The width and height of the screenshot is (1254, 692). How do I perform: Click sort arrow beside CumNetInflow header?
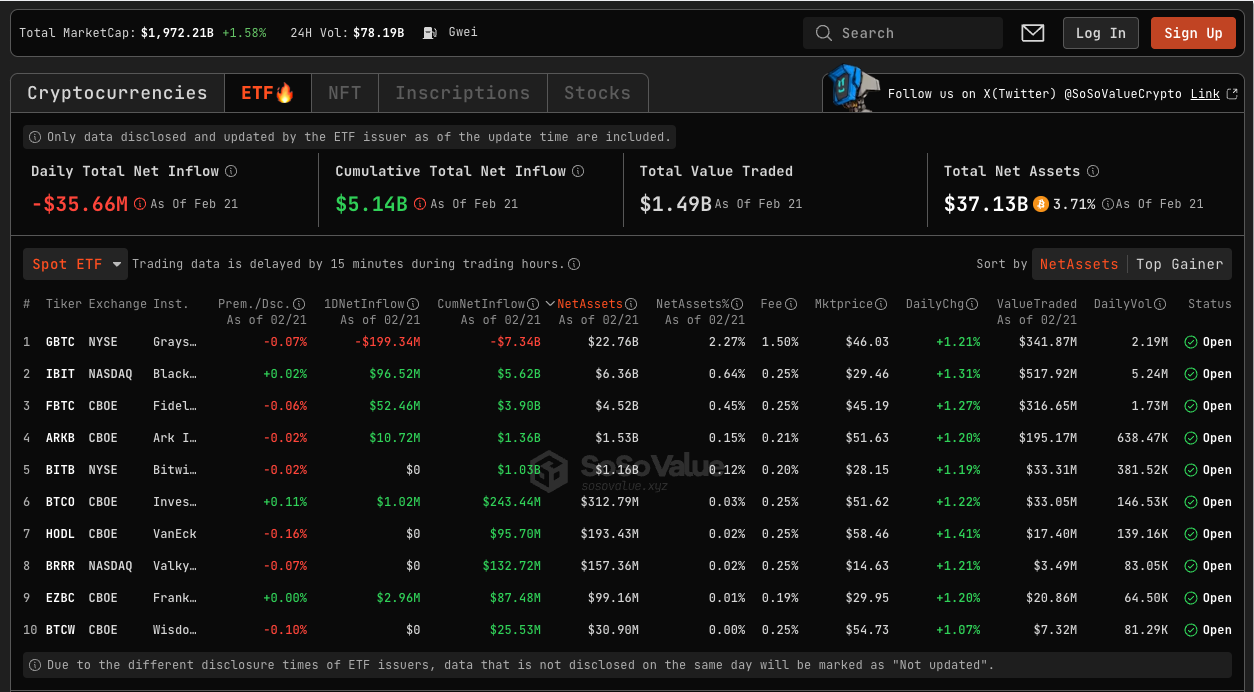point(550,304)
